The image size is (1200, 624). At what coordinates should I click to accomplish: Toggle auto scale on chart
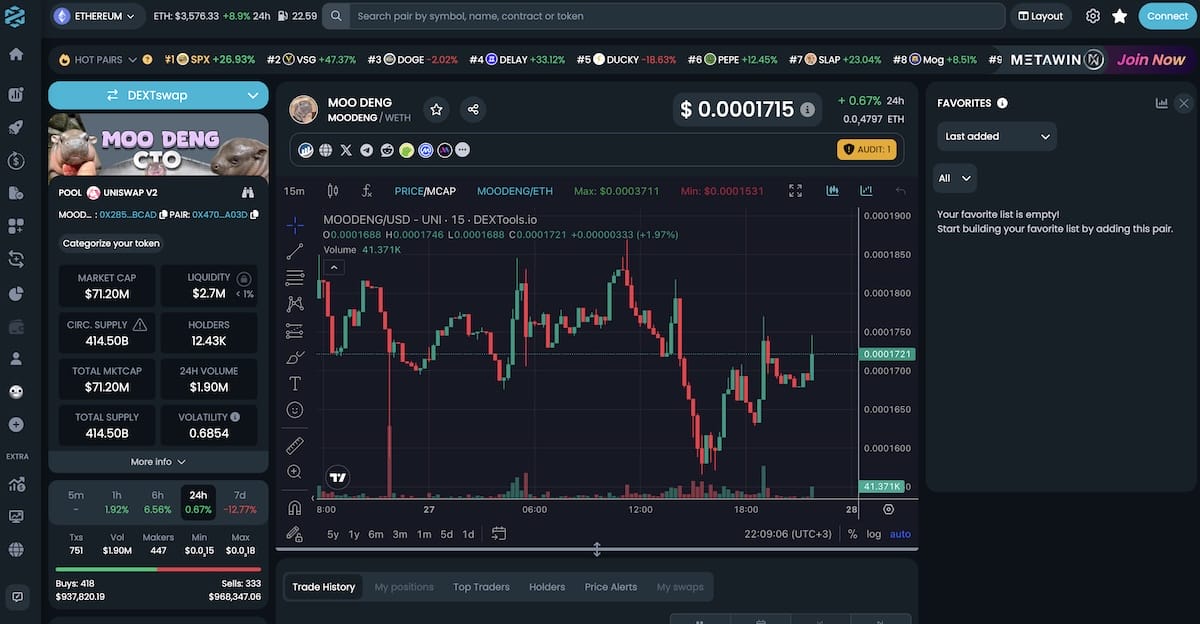(900, 534)
